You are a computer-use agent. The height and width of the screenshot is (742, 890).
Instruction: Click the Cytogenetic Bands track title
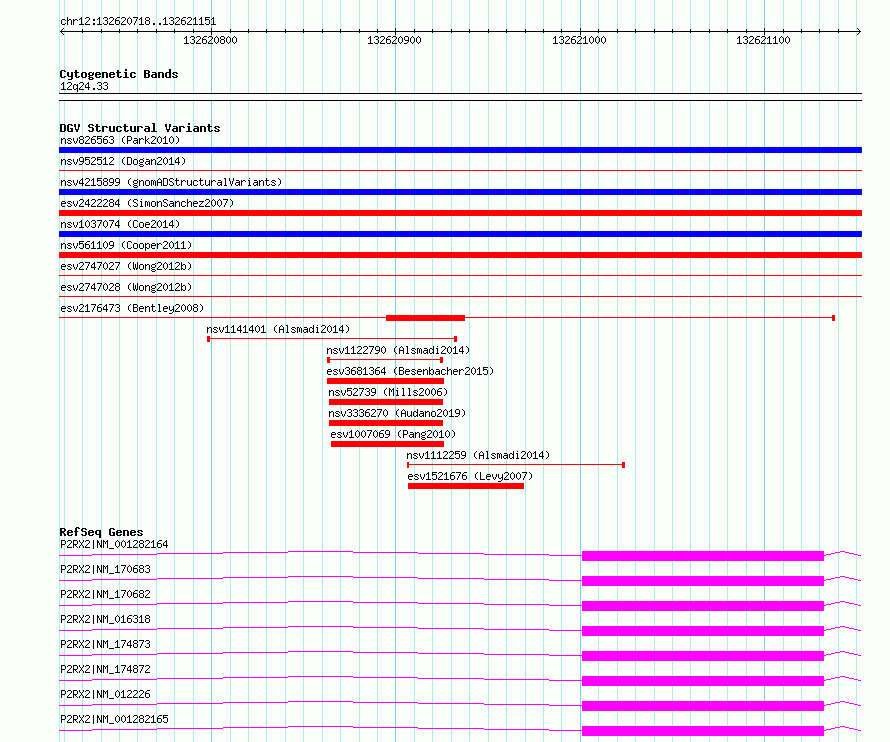(119, 74)
